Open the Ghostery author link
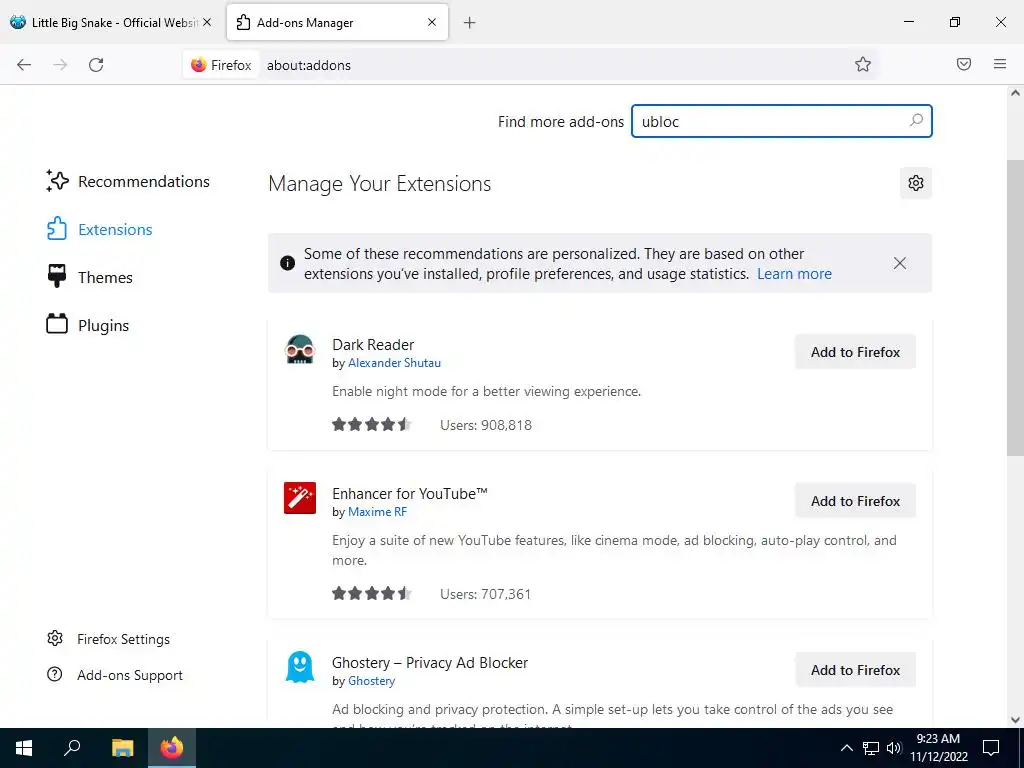Screen dimensions: 1024x768 [372, 681]
